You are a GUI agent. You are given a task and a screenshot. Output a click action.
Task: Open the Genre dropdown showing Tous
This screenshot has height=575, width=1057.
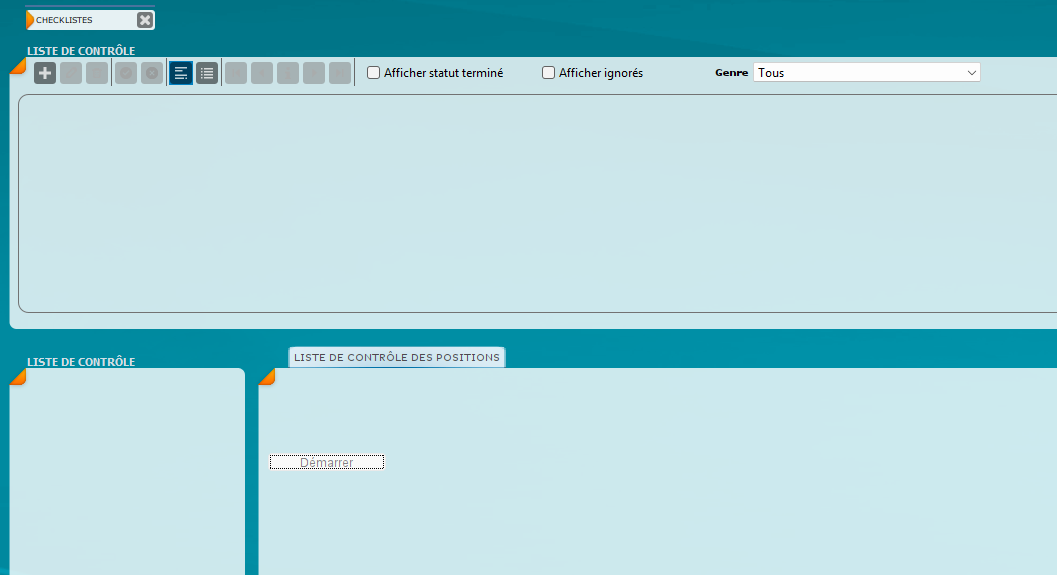[x=867, y=73]
